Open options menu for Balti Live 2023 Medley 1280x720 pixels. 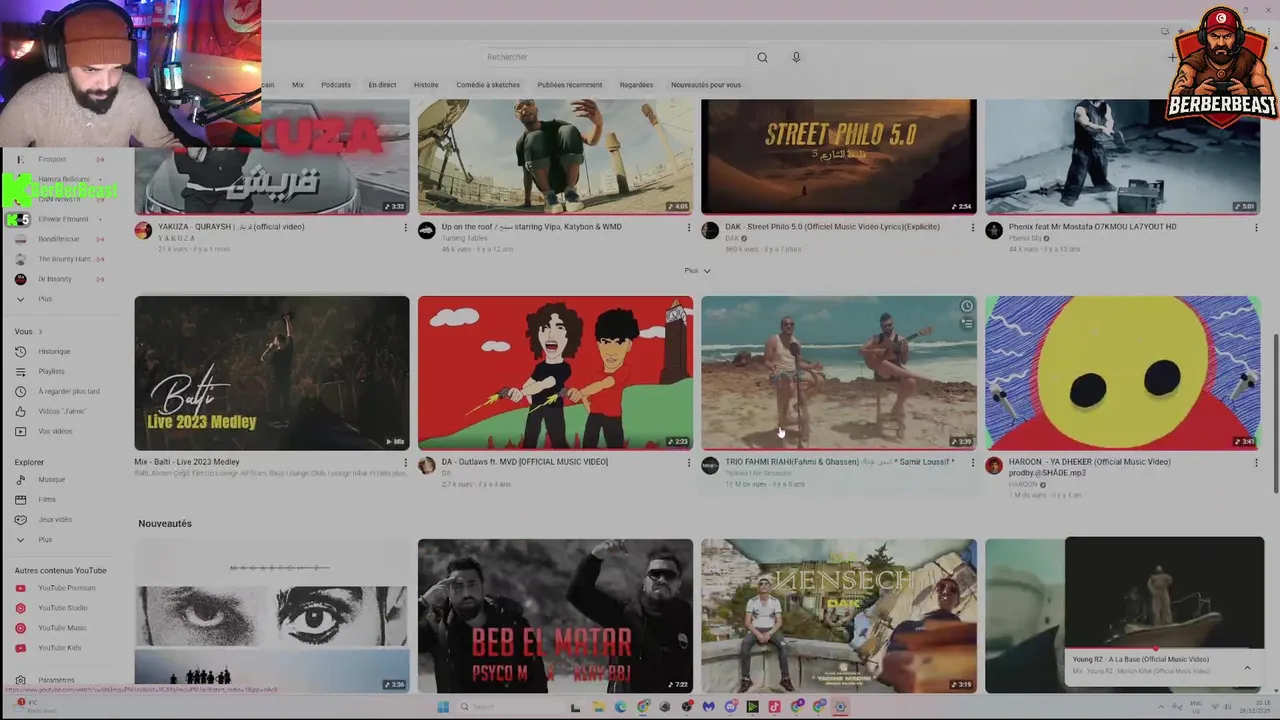point(405,463)
